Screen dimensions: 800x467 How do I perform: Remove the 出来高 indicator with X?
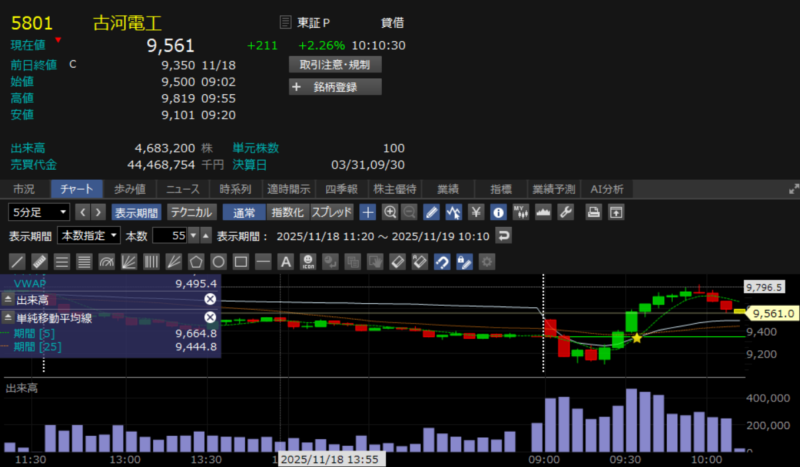tap(210, 300)
